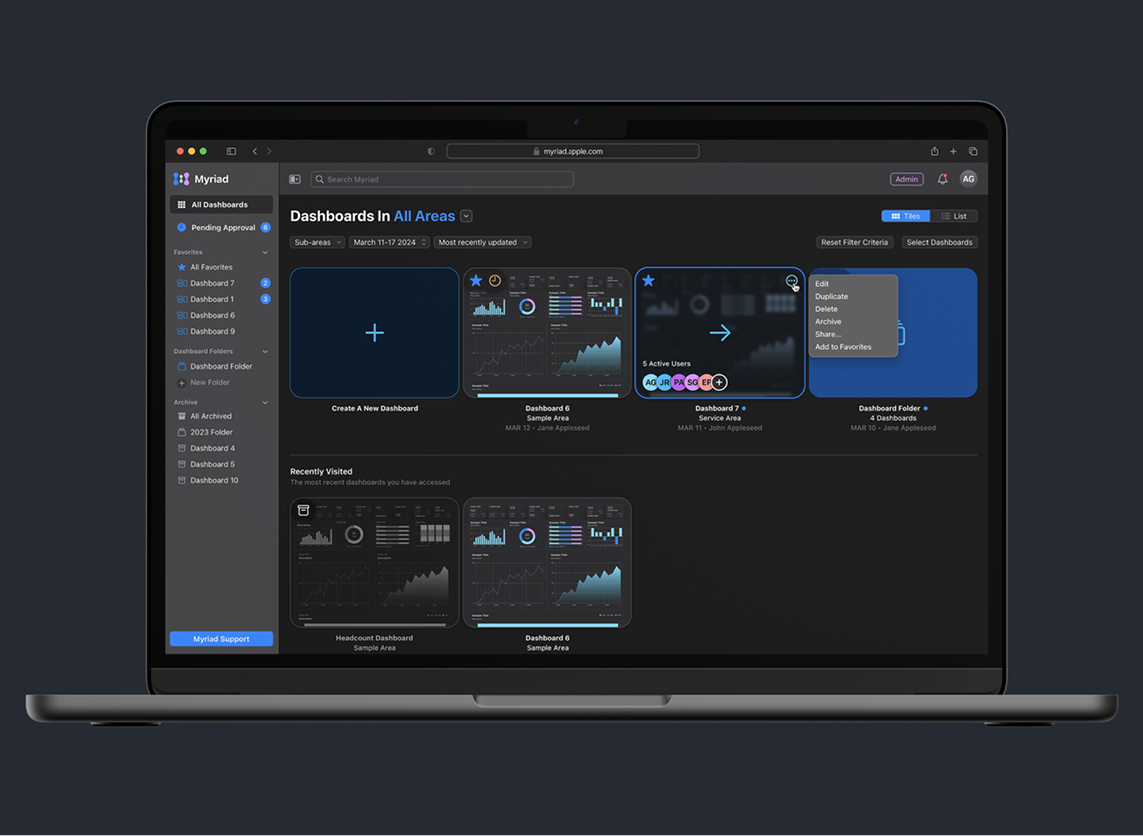Click the notification bell icon

coord(941,178)
